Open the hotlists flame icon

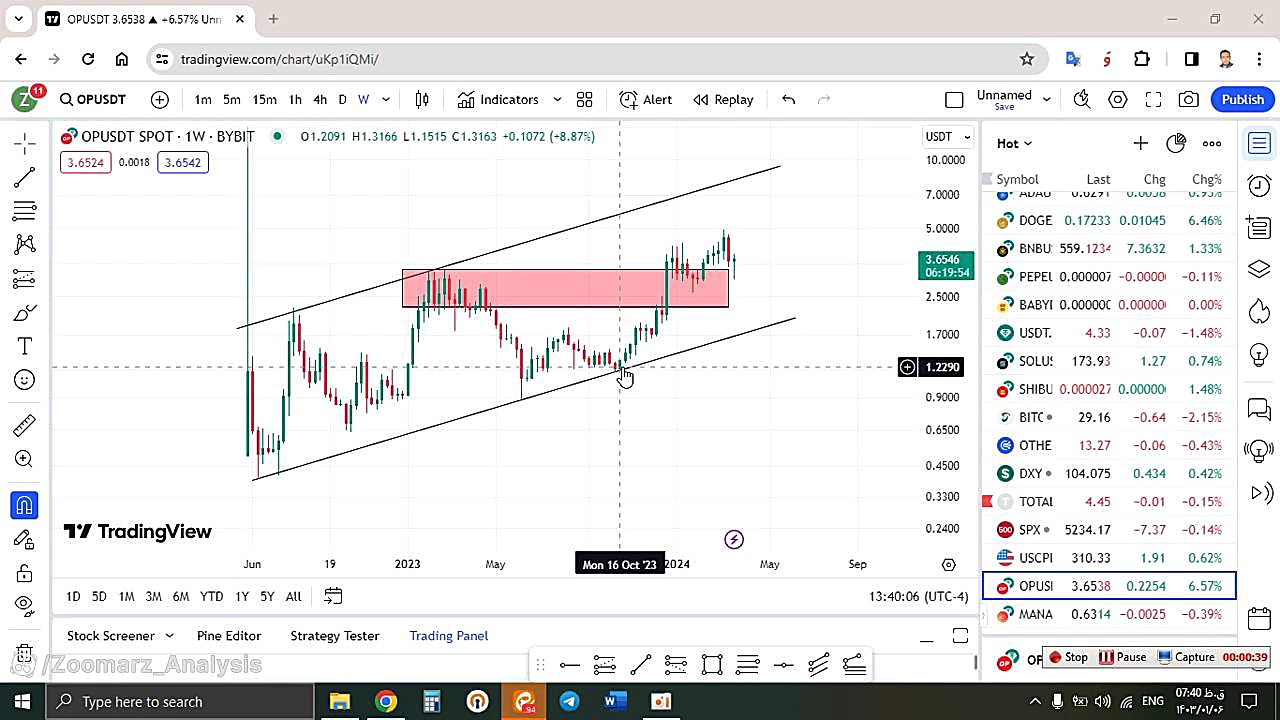(x=1259, y=311)
